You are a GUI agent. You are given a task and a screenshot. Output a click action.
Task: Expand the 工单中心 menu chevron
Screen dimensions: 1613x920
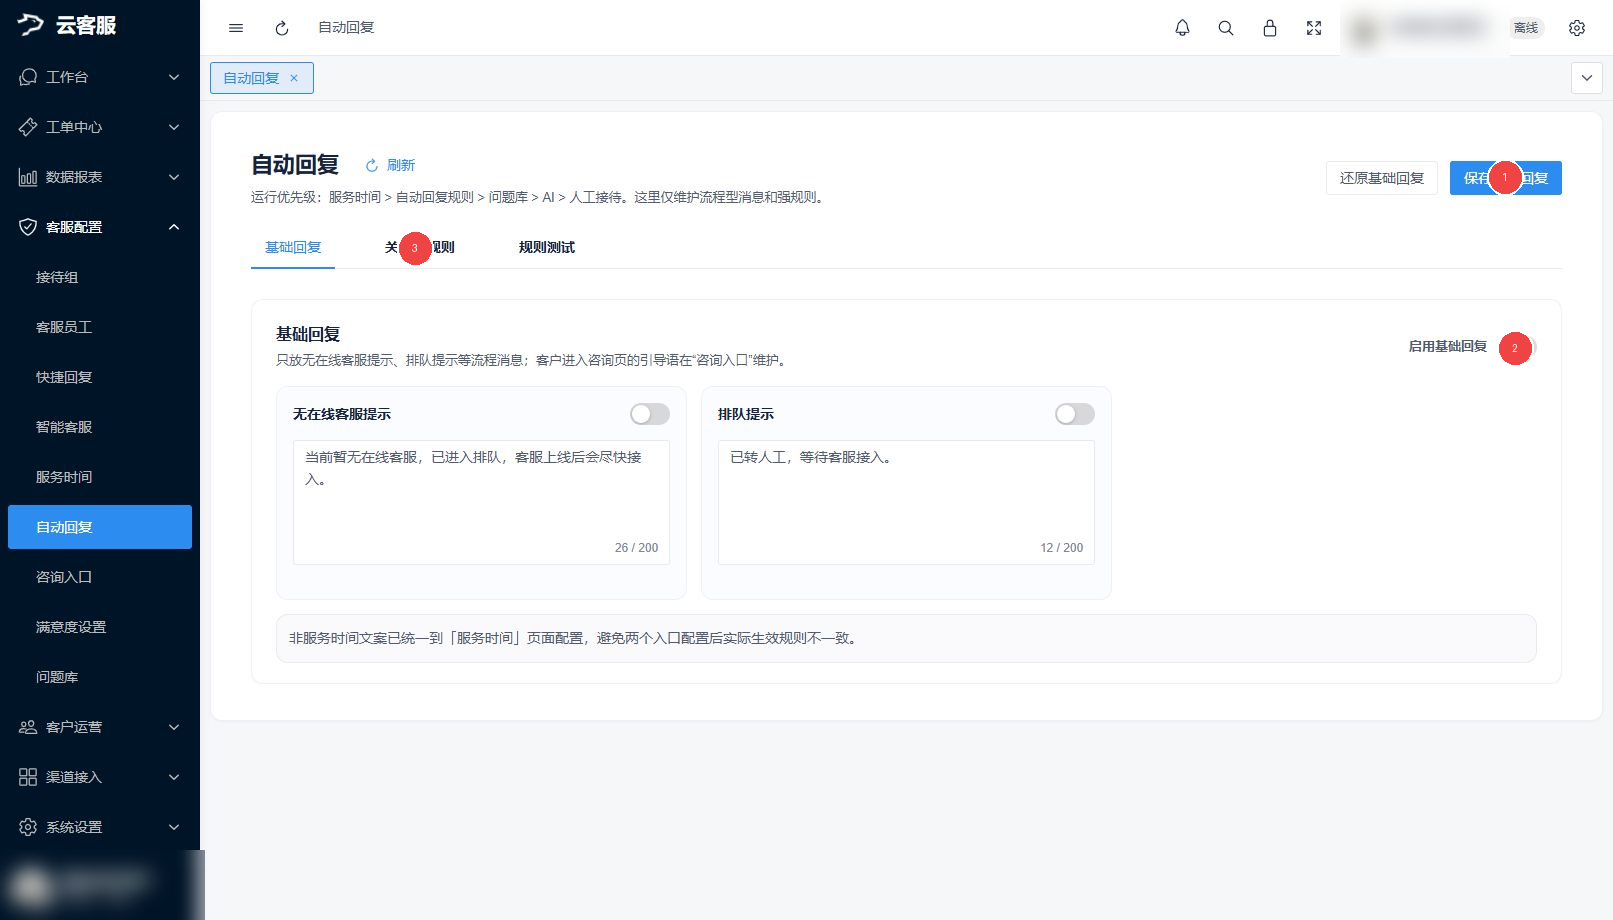click(x=174, y=127)
